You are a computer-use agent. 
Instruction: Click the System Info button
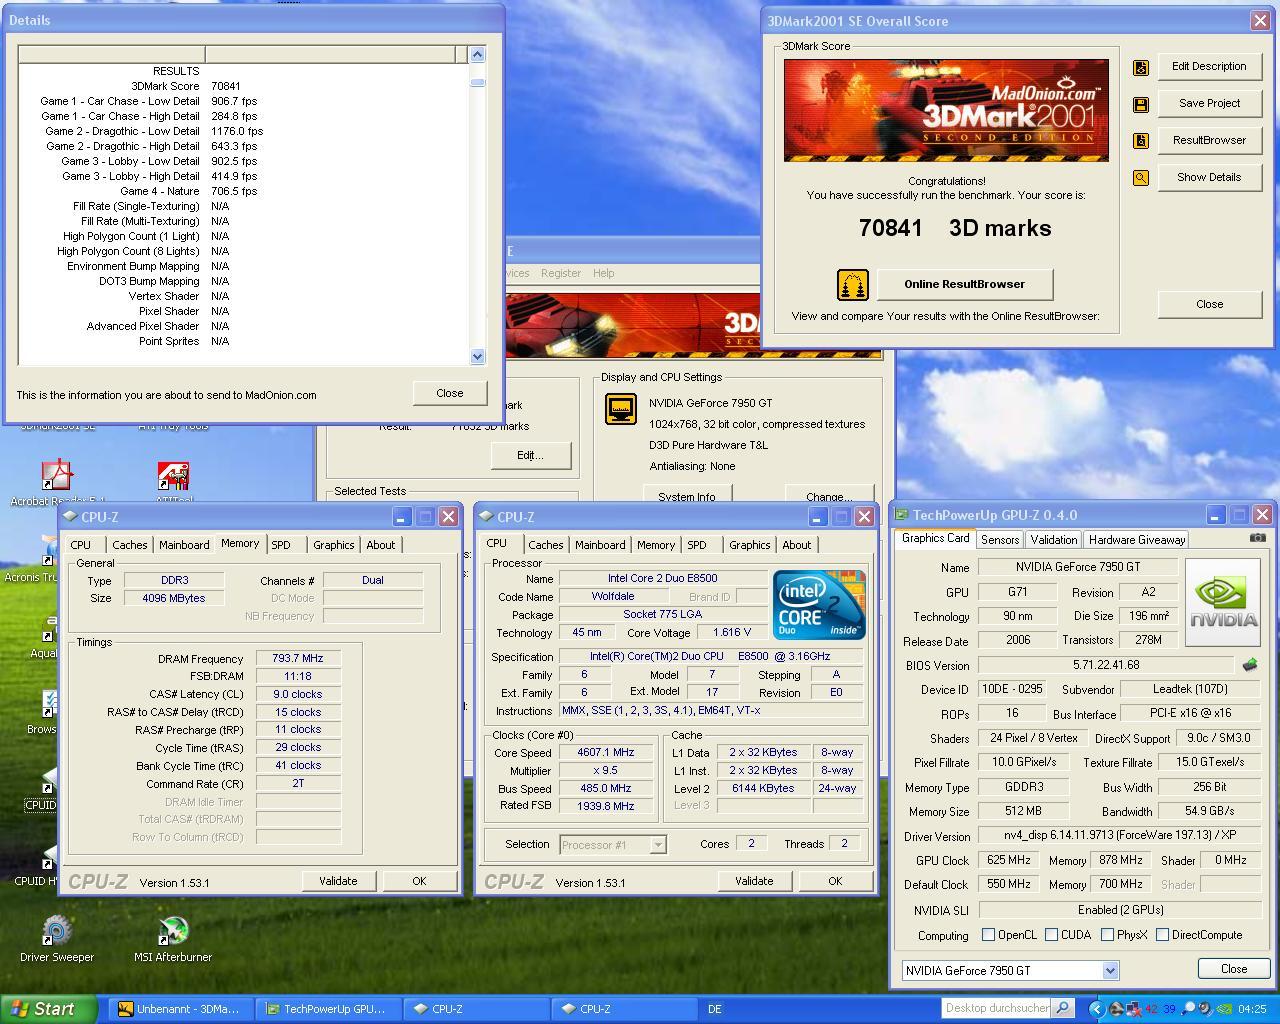point(687,495)
